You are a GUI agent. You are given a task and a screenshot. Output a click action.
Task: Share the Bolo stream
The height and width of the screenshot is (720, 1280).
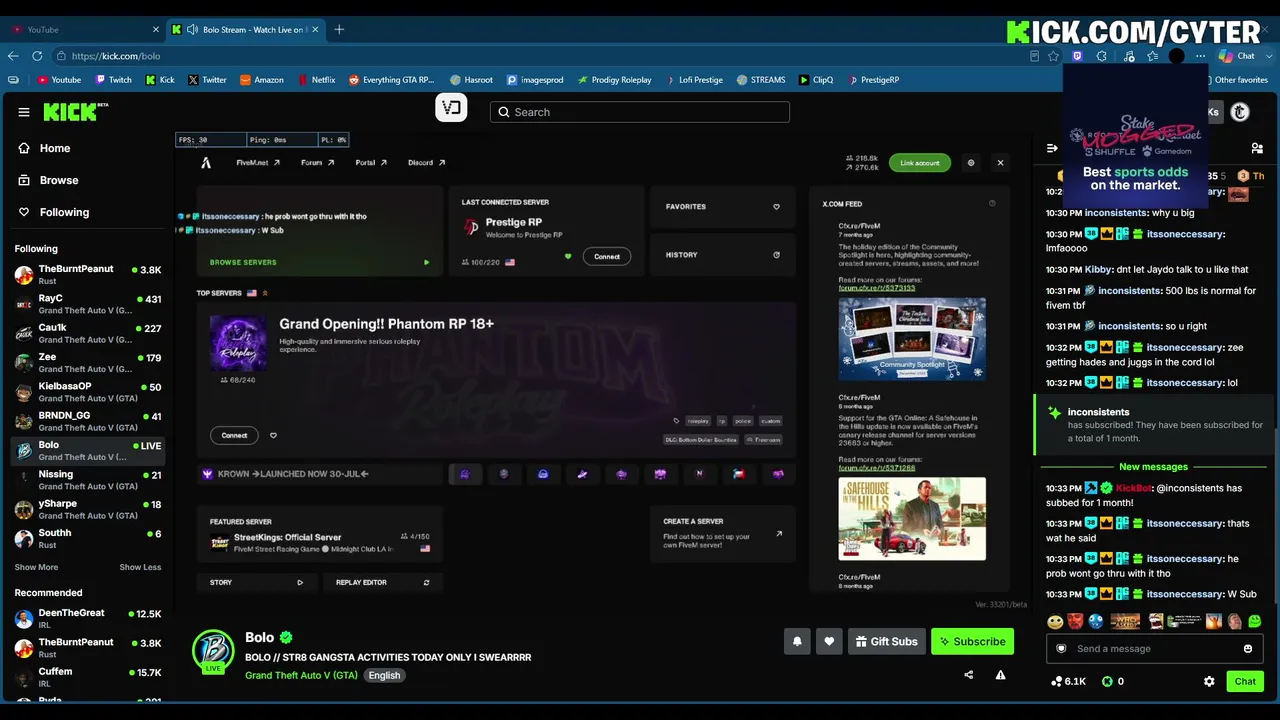click(968, 675)
